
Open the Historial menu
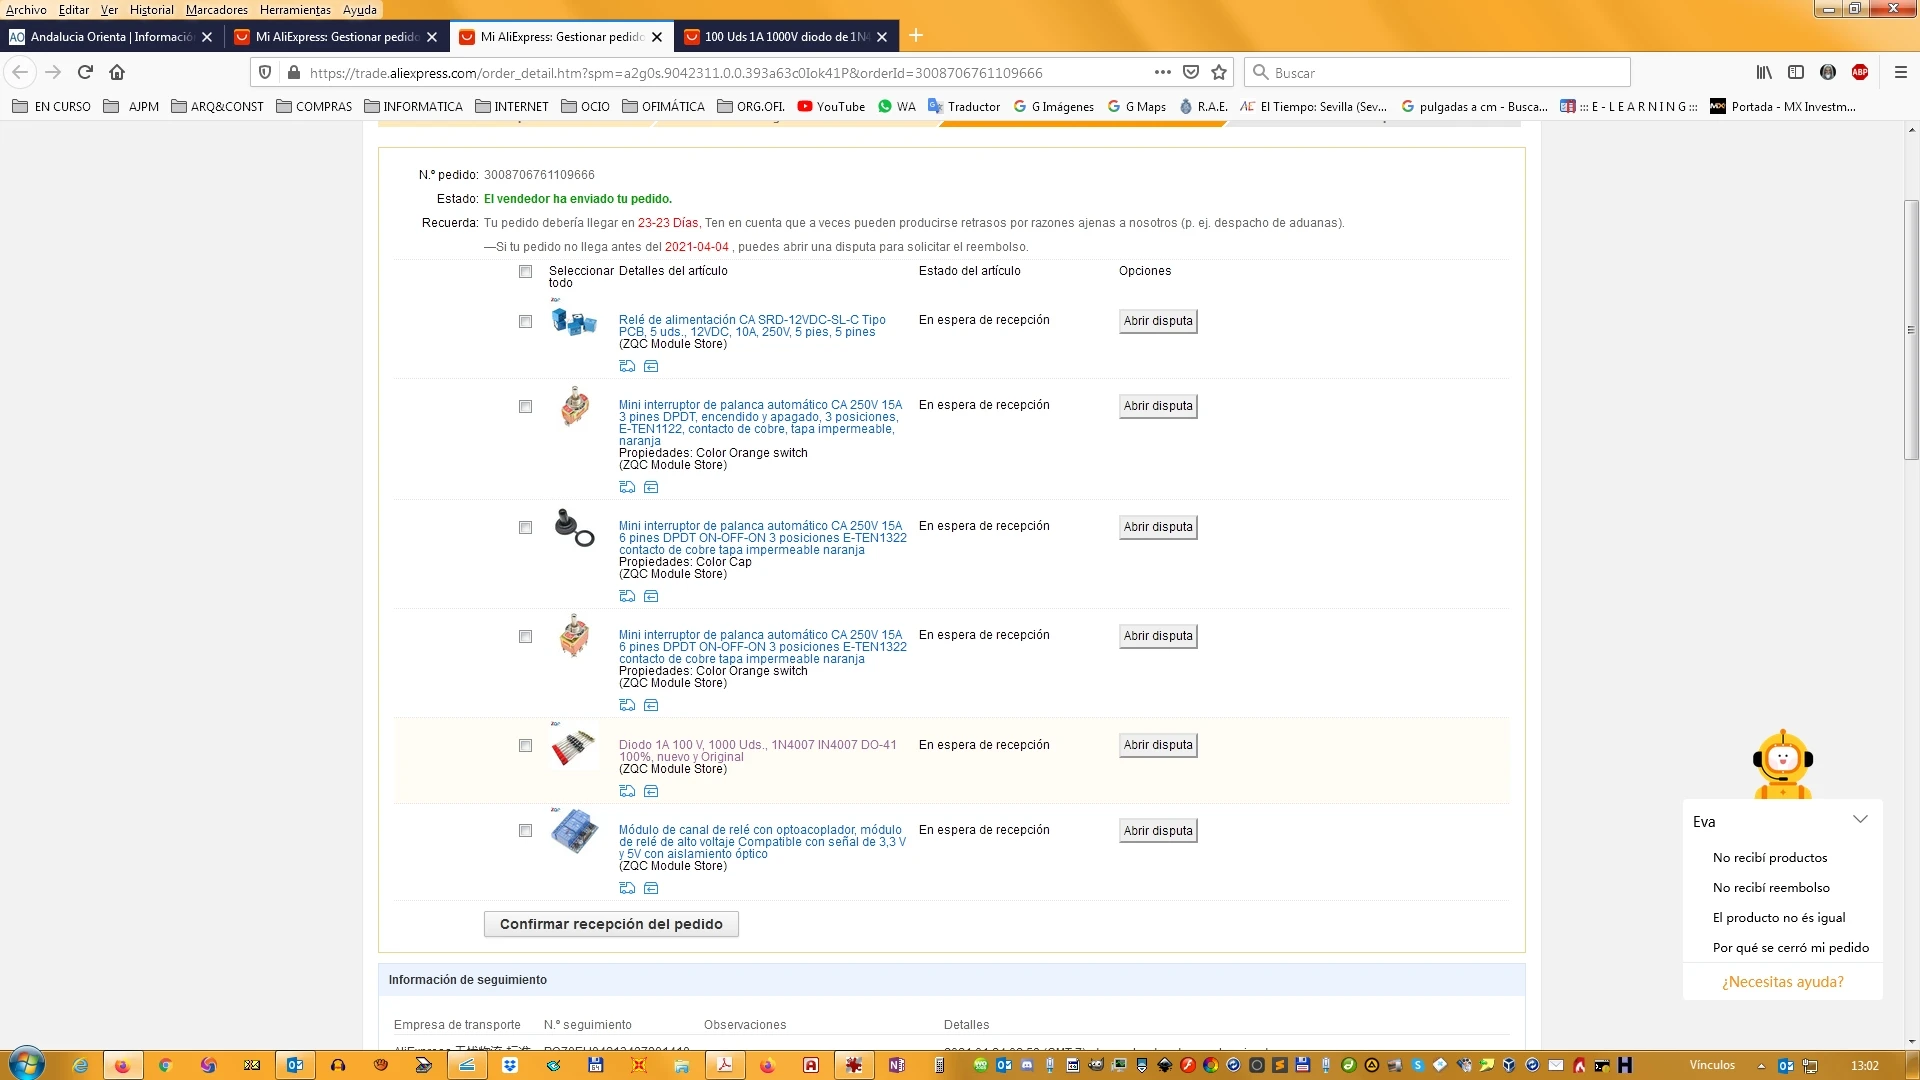(151, 10)
